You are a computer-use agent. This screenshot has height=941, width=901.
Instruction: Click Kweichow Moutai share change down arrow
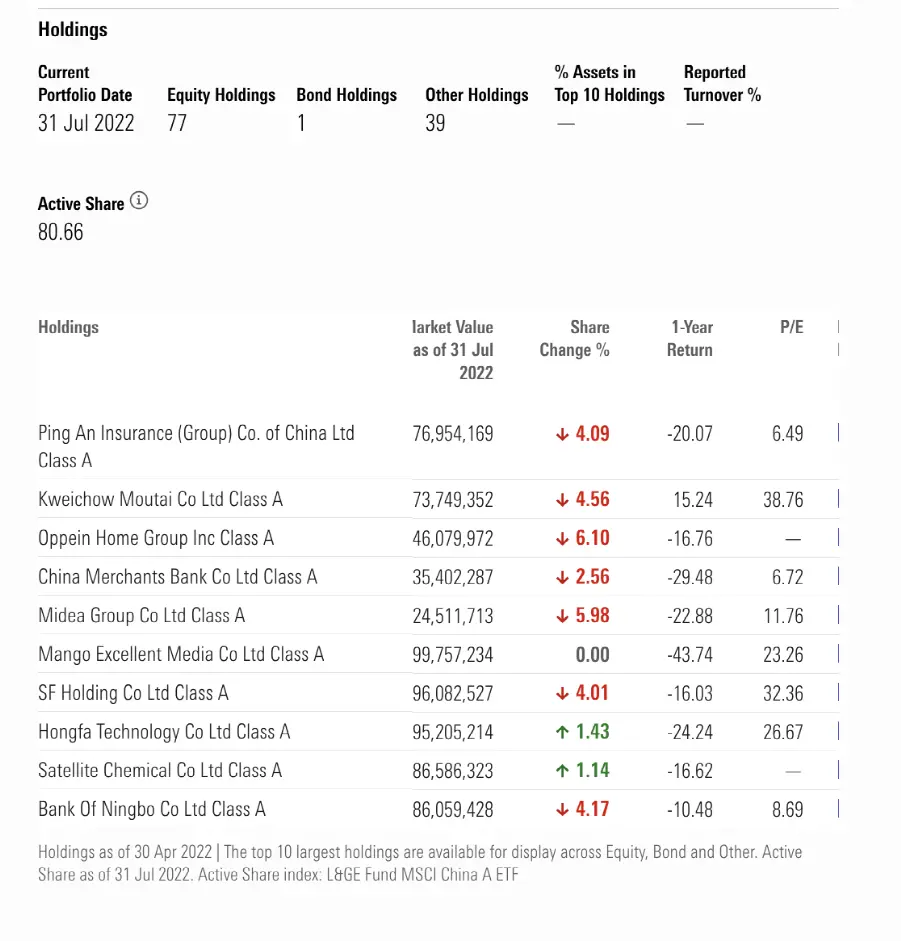click(562, 500)
